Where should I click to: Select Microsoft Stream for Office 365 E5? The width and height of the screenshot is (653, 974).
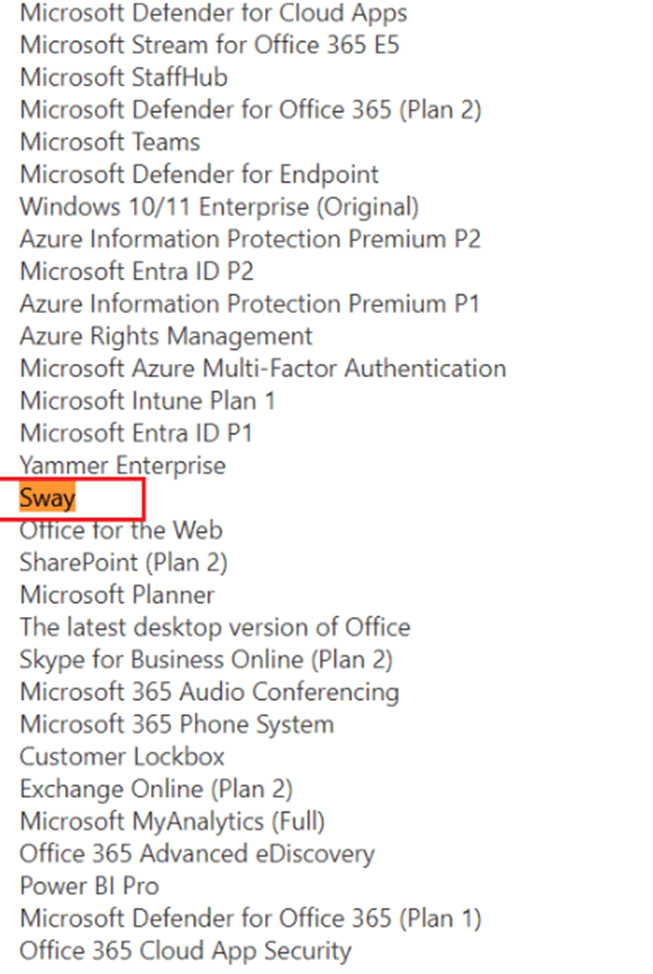209,45
